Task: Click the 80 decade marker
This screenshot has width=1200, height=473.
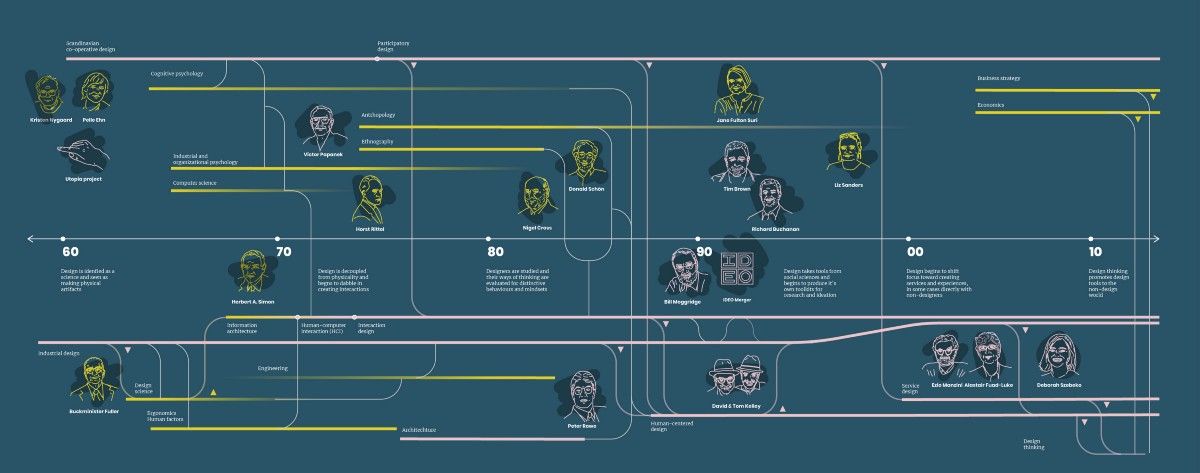Action: click(495, 252)
